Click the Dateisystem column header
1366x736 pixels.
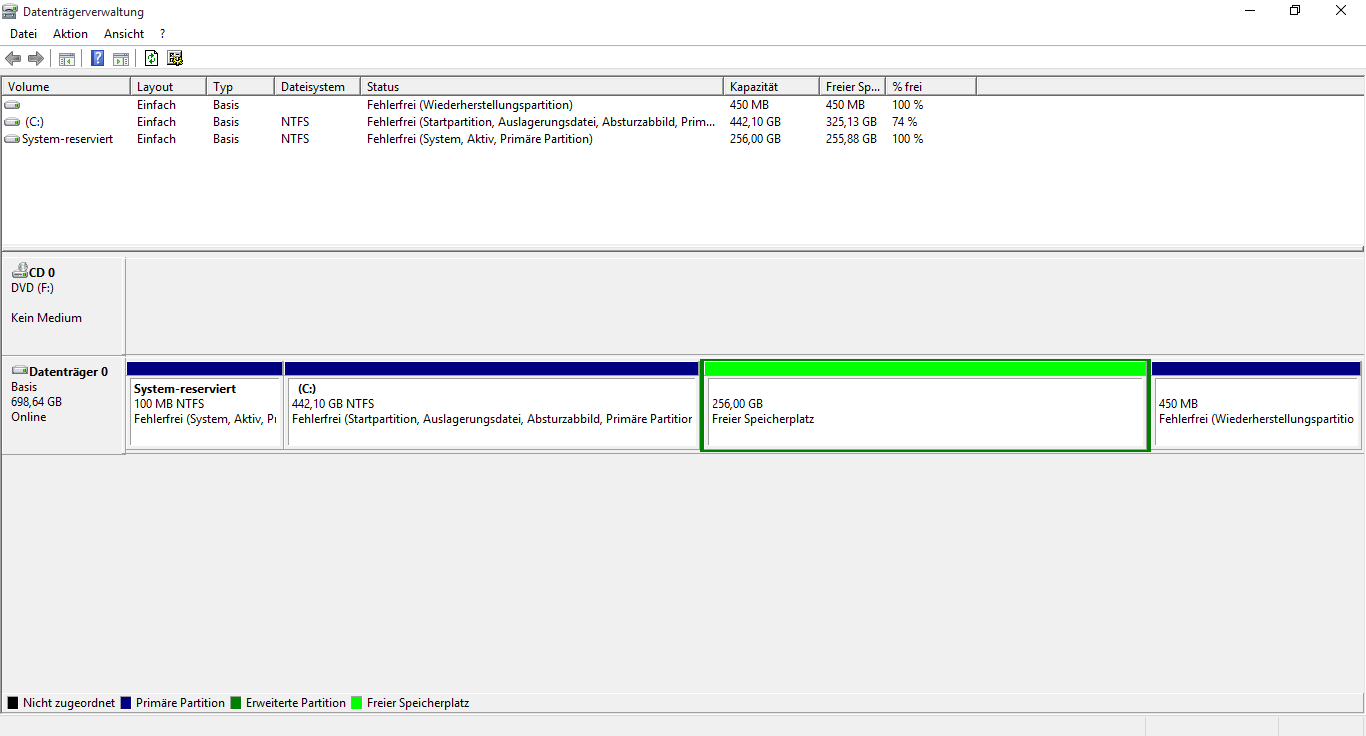point(316,87)
